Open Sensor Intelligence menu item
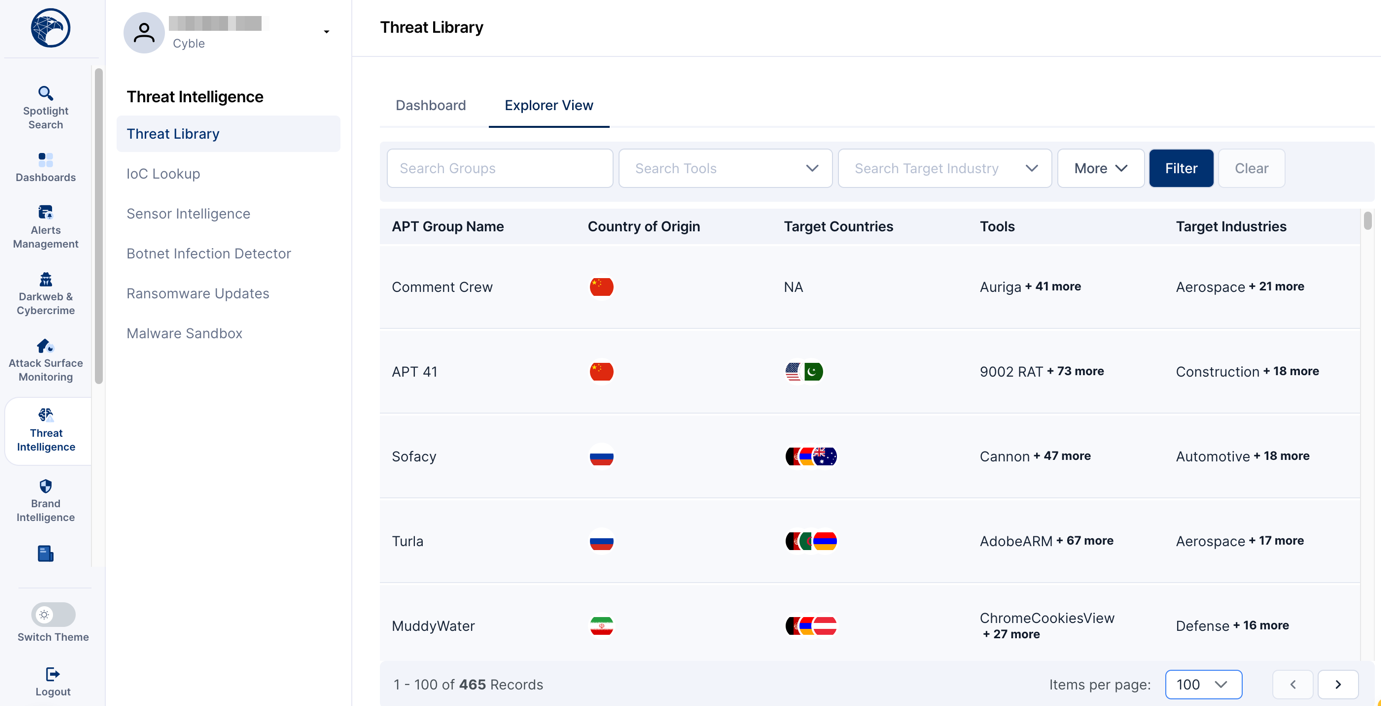Screen dimensions: 1381x706 188,214
